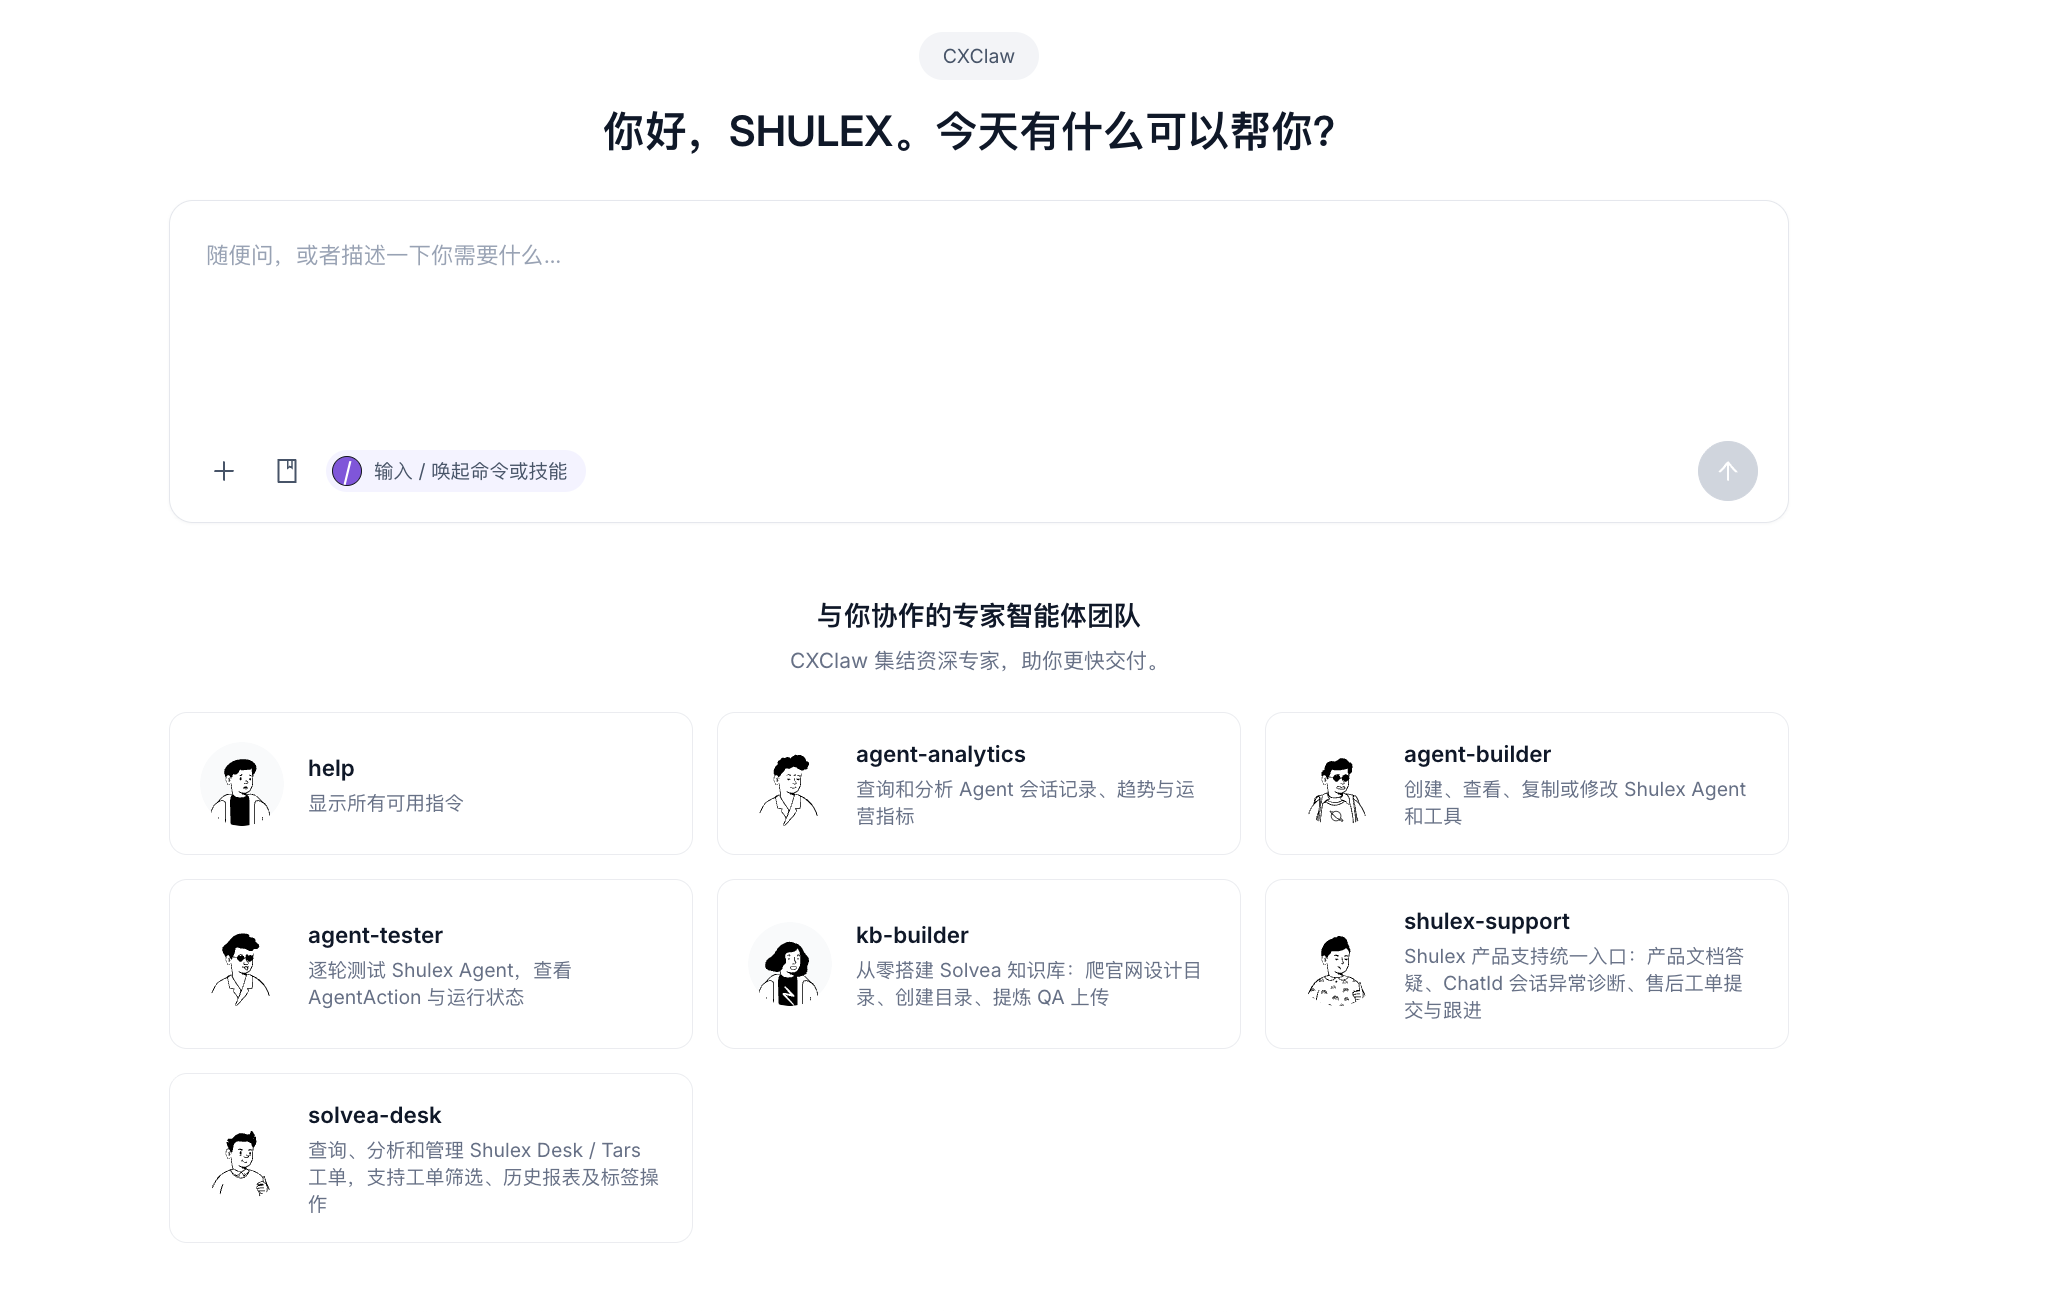Click the '显示所有可用指令' description
The height and width of the screenshot is (1312, 2046).
(386, 803)
